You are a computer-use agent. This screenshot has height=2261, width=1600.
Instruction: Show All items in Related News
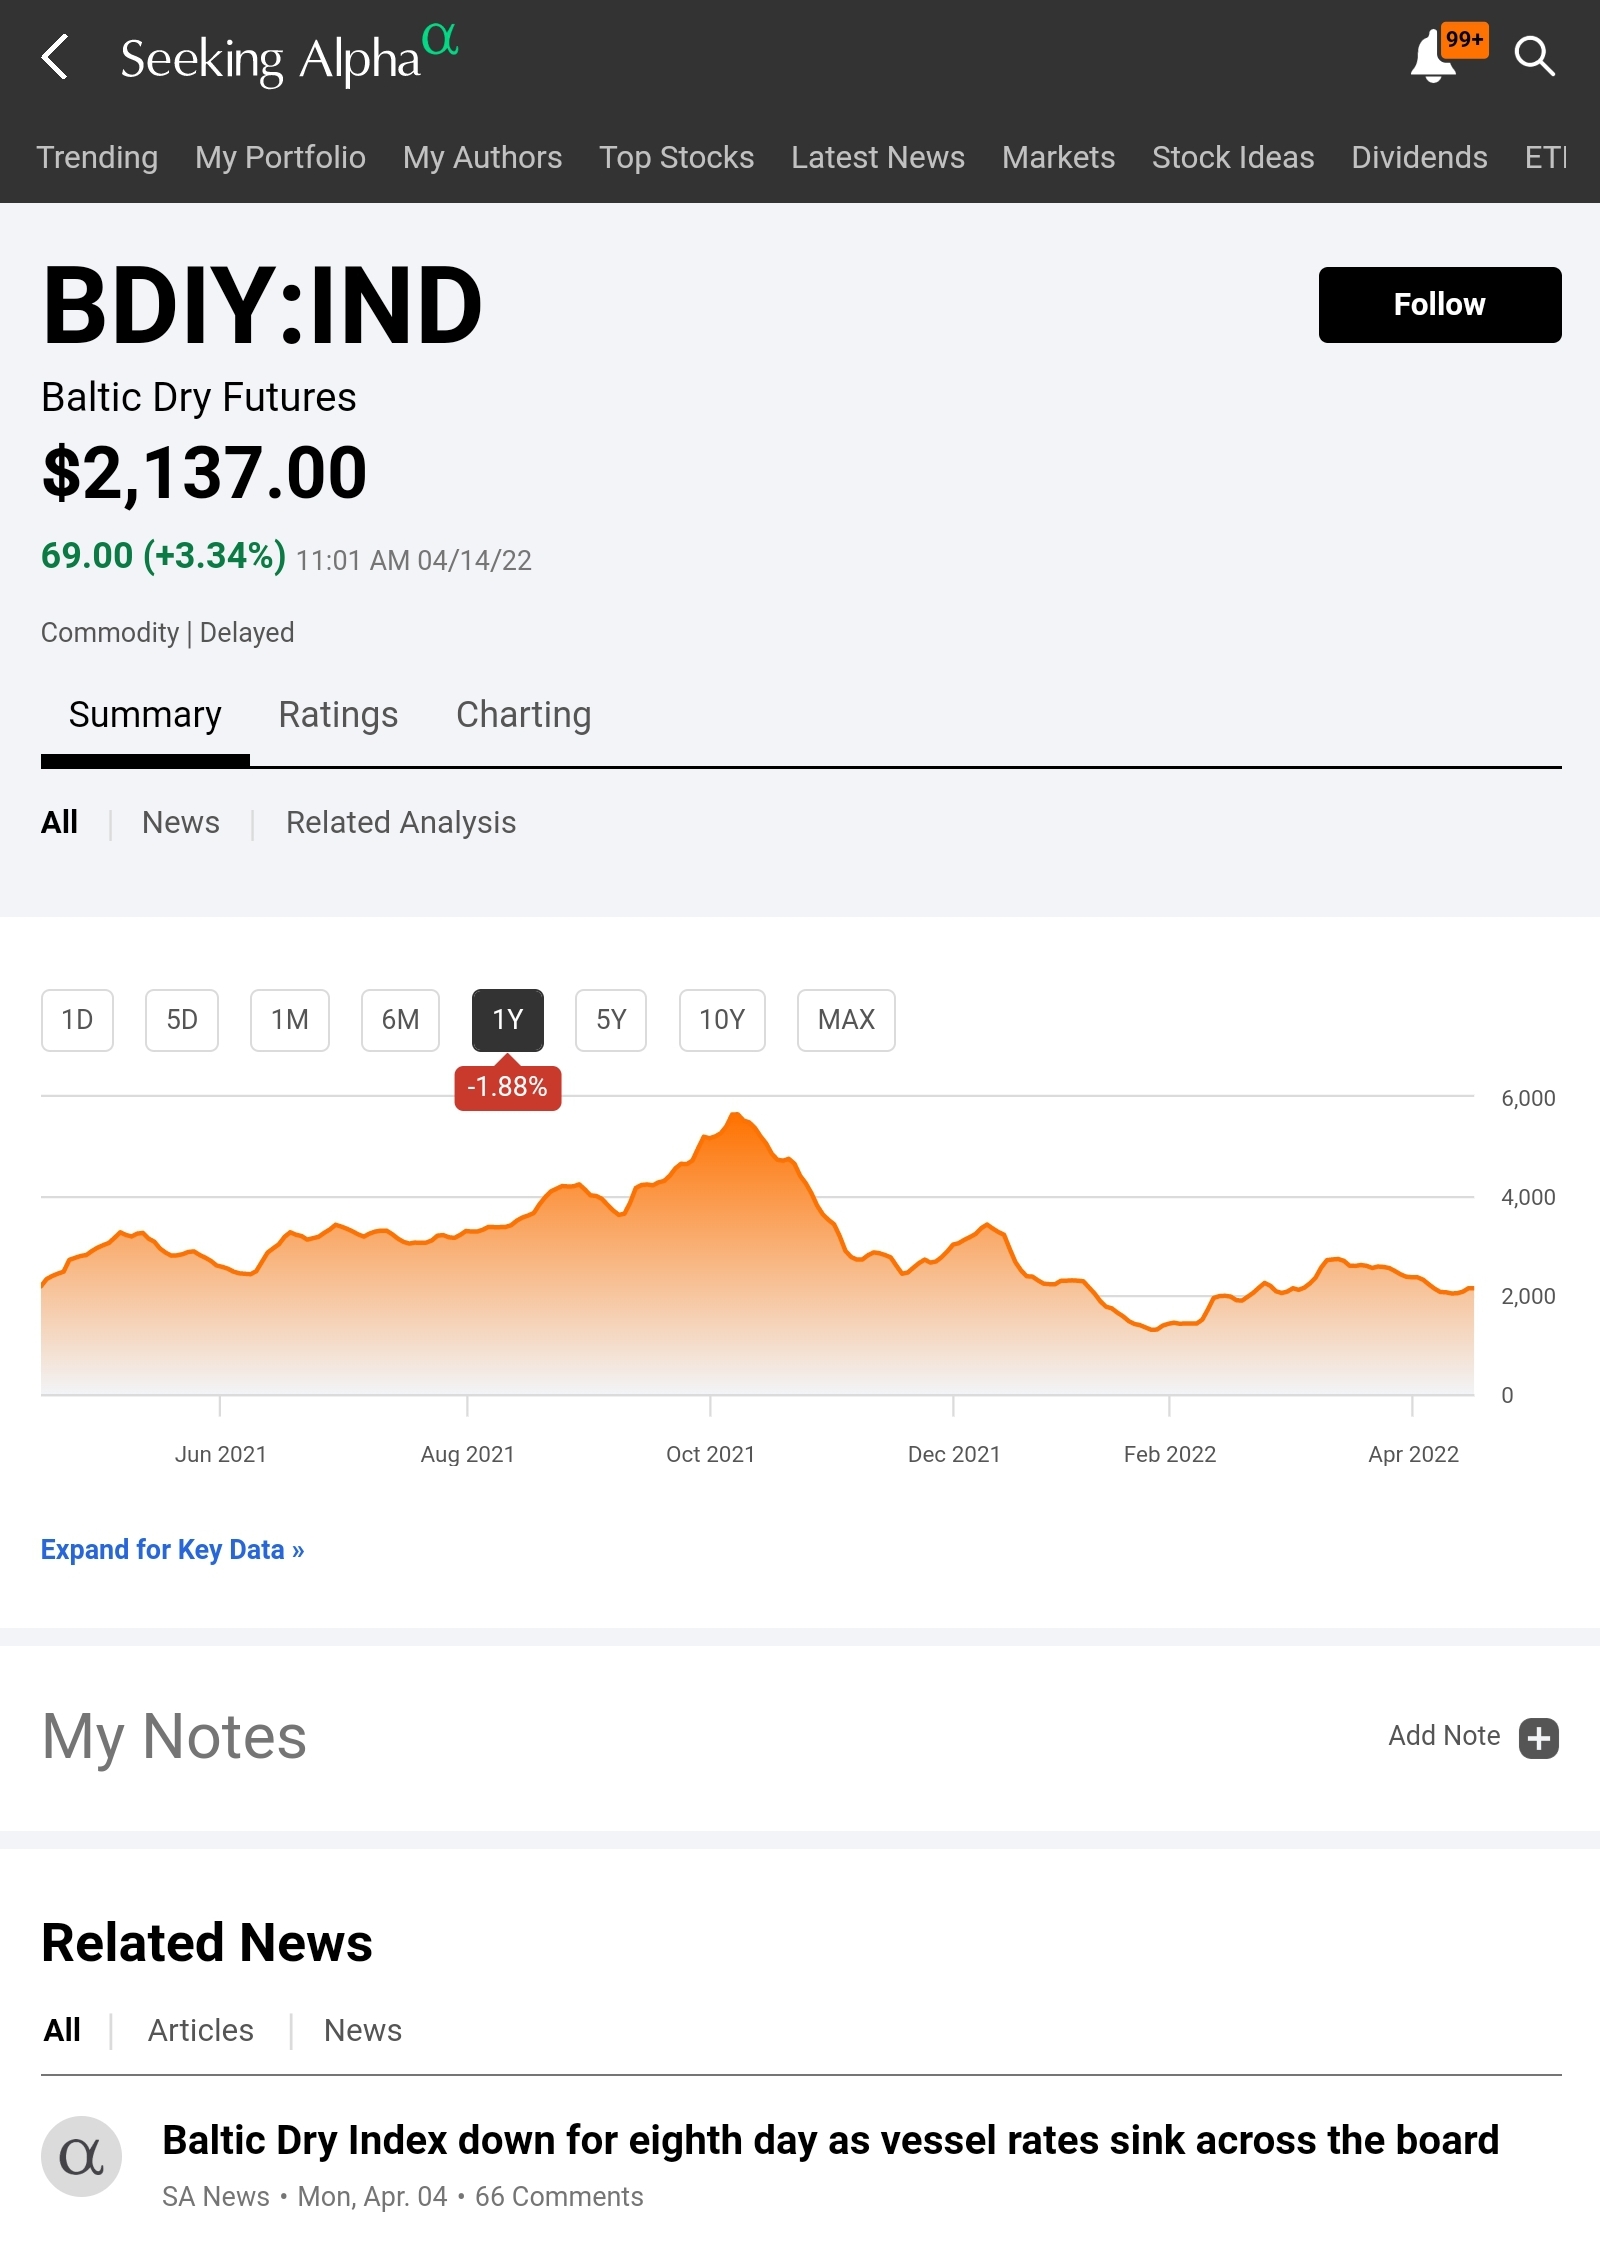(62, 2030)
